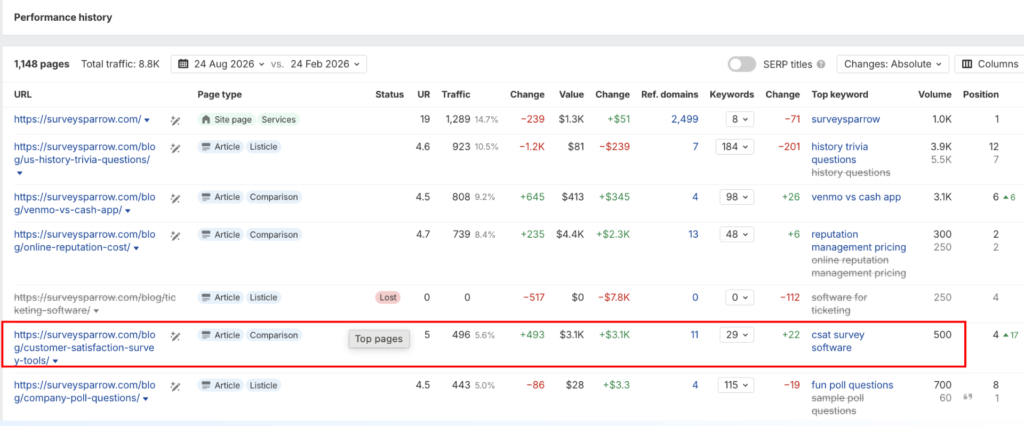Click the inspect icon for homepage row
The width and height of the screenshot is (1024, 426).
pos(175,120)
